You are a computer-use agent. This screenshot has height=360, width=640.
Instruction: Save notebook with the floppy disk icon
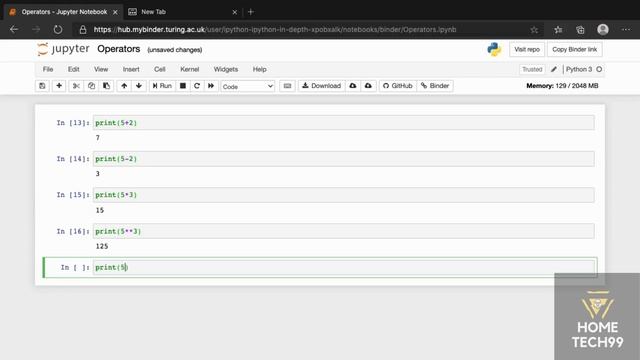point(42,86)
